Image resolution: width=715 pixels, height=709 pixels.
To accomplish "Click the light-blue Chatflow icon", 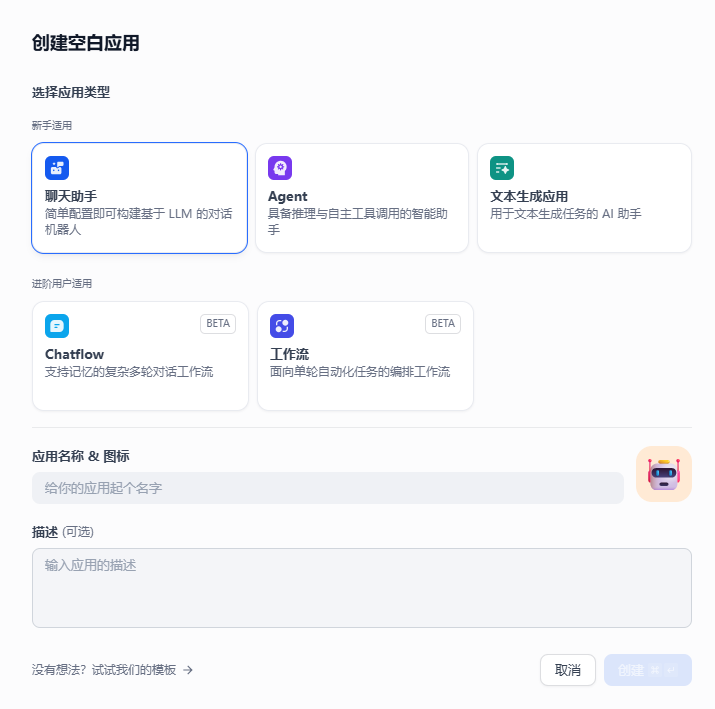I will coord(57,326).
